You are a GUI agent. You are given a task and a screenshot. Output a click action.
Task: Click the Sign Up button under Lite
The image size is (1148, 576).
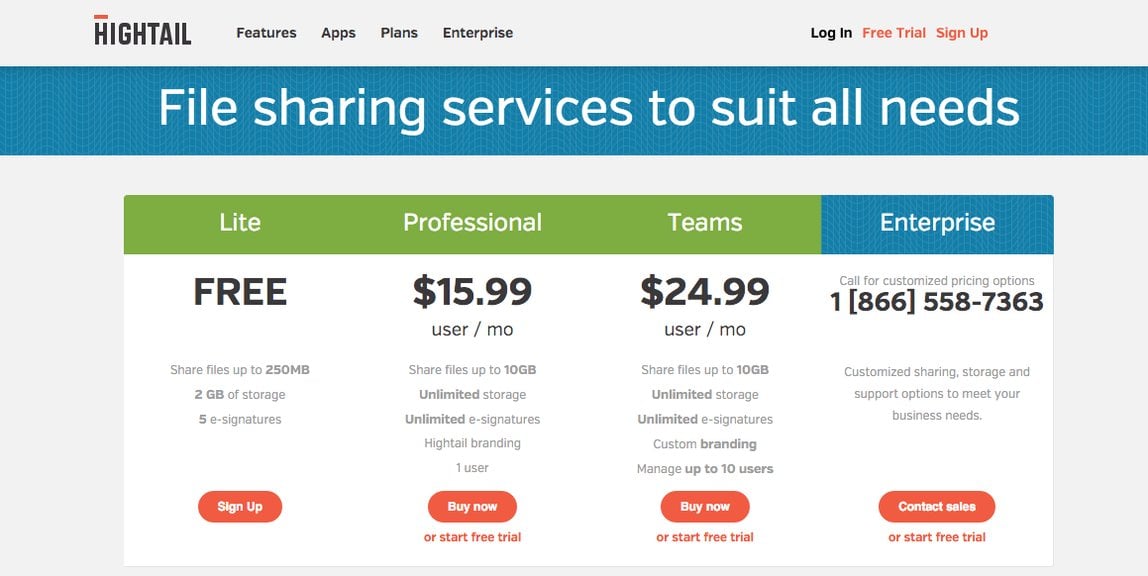[x=240, y=506]
